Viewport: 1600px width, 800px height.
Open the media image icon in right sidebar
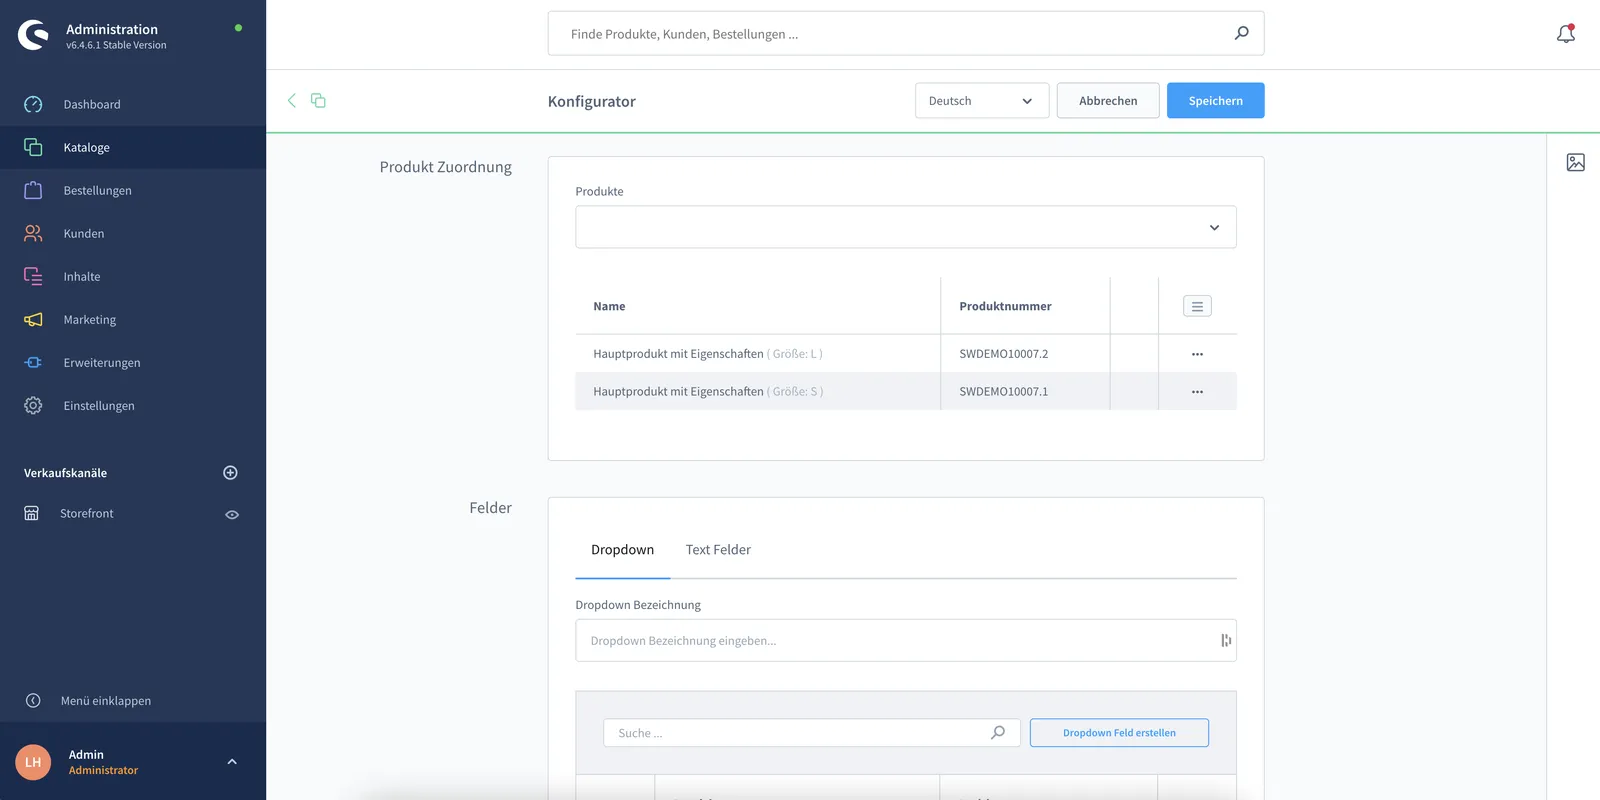1575,162
